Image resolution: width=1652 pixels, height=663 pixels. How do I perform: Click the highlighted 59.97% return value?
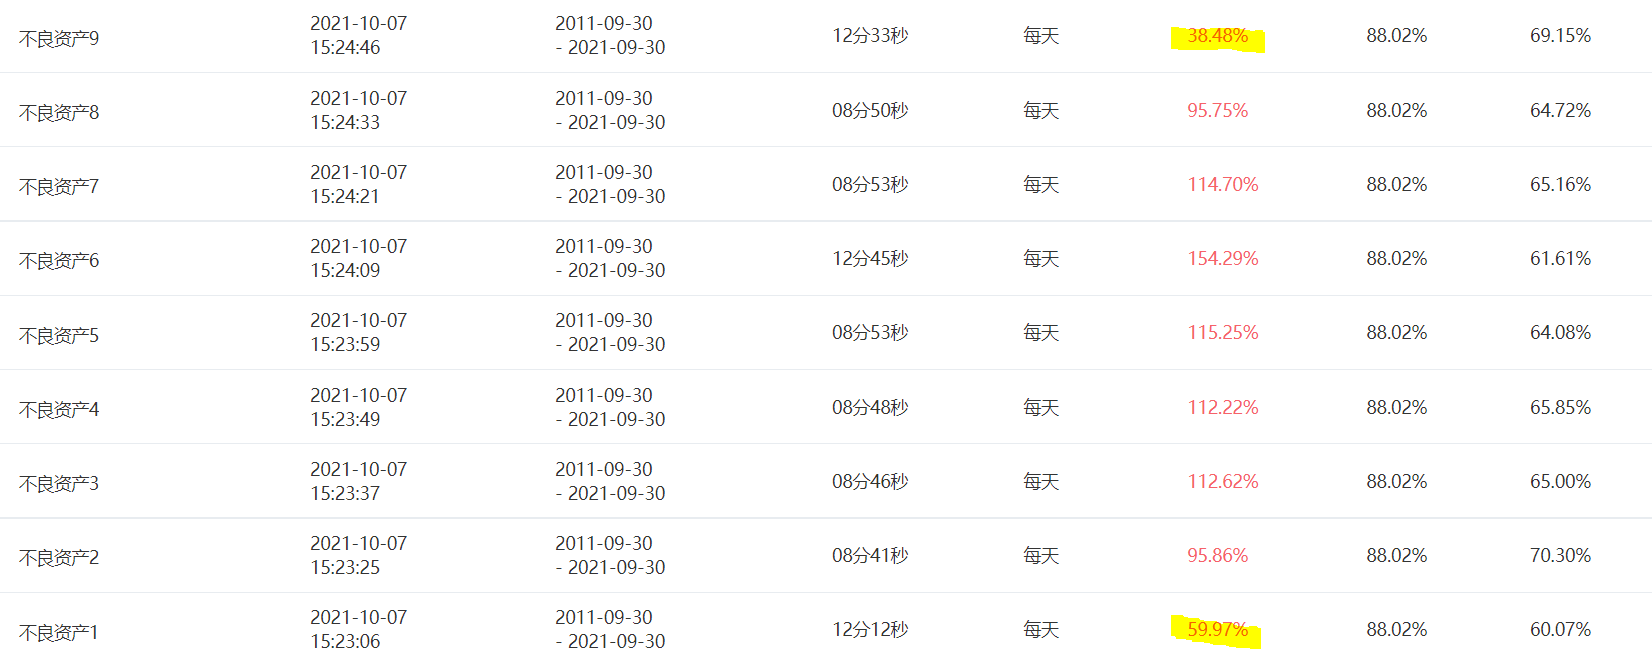tap(1217, 630)
